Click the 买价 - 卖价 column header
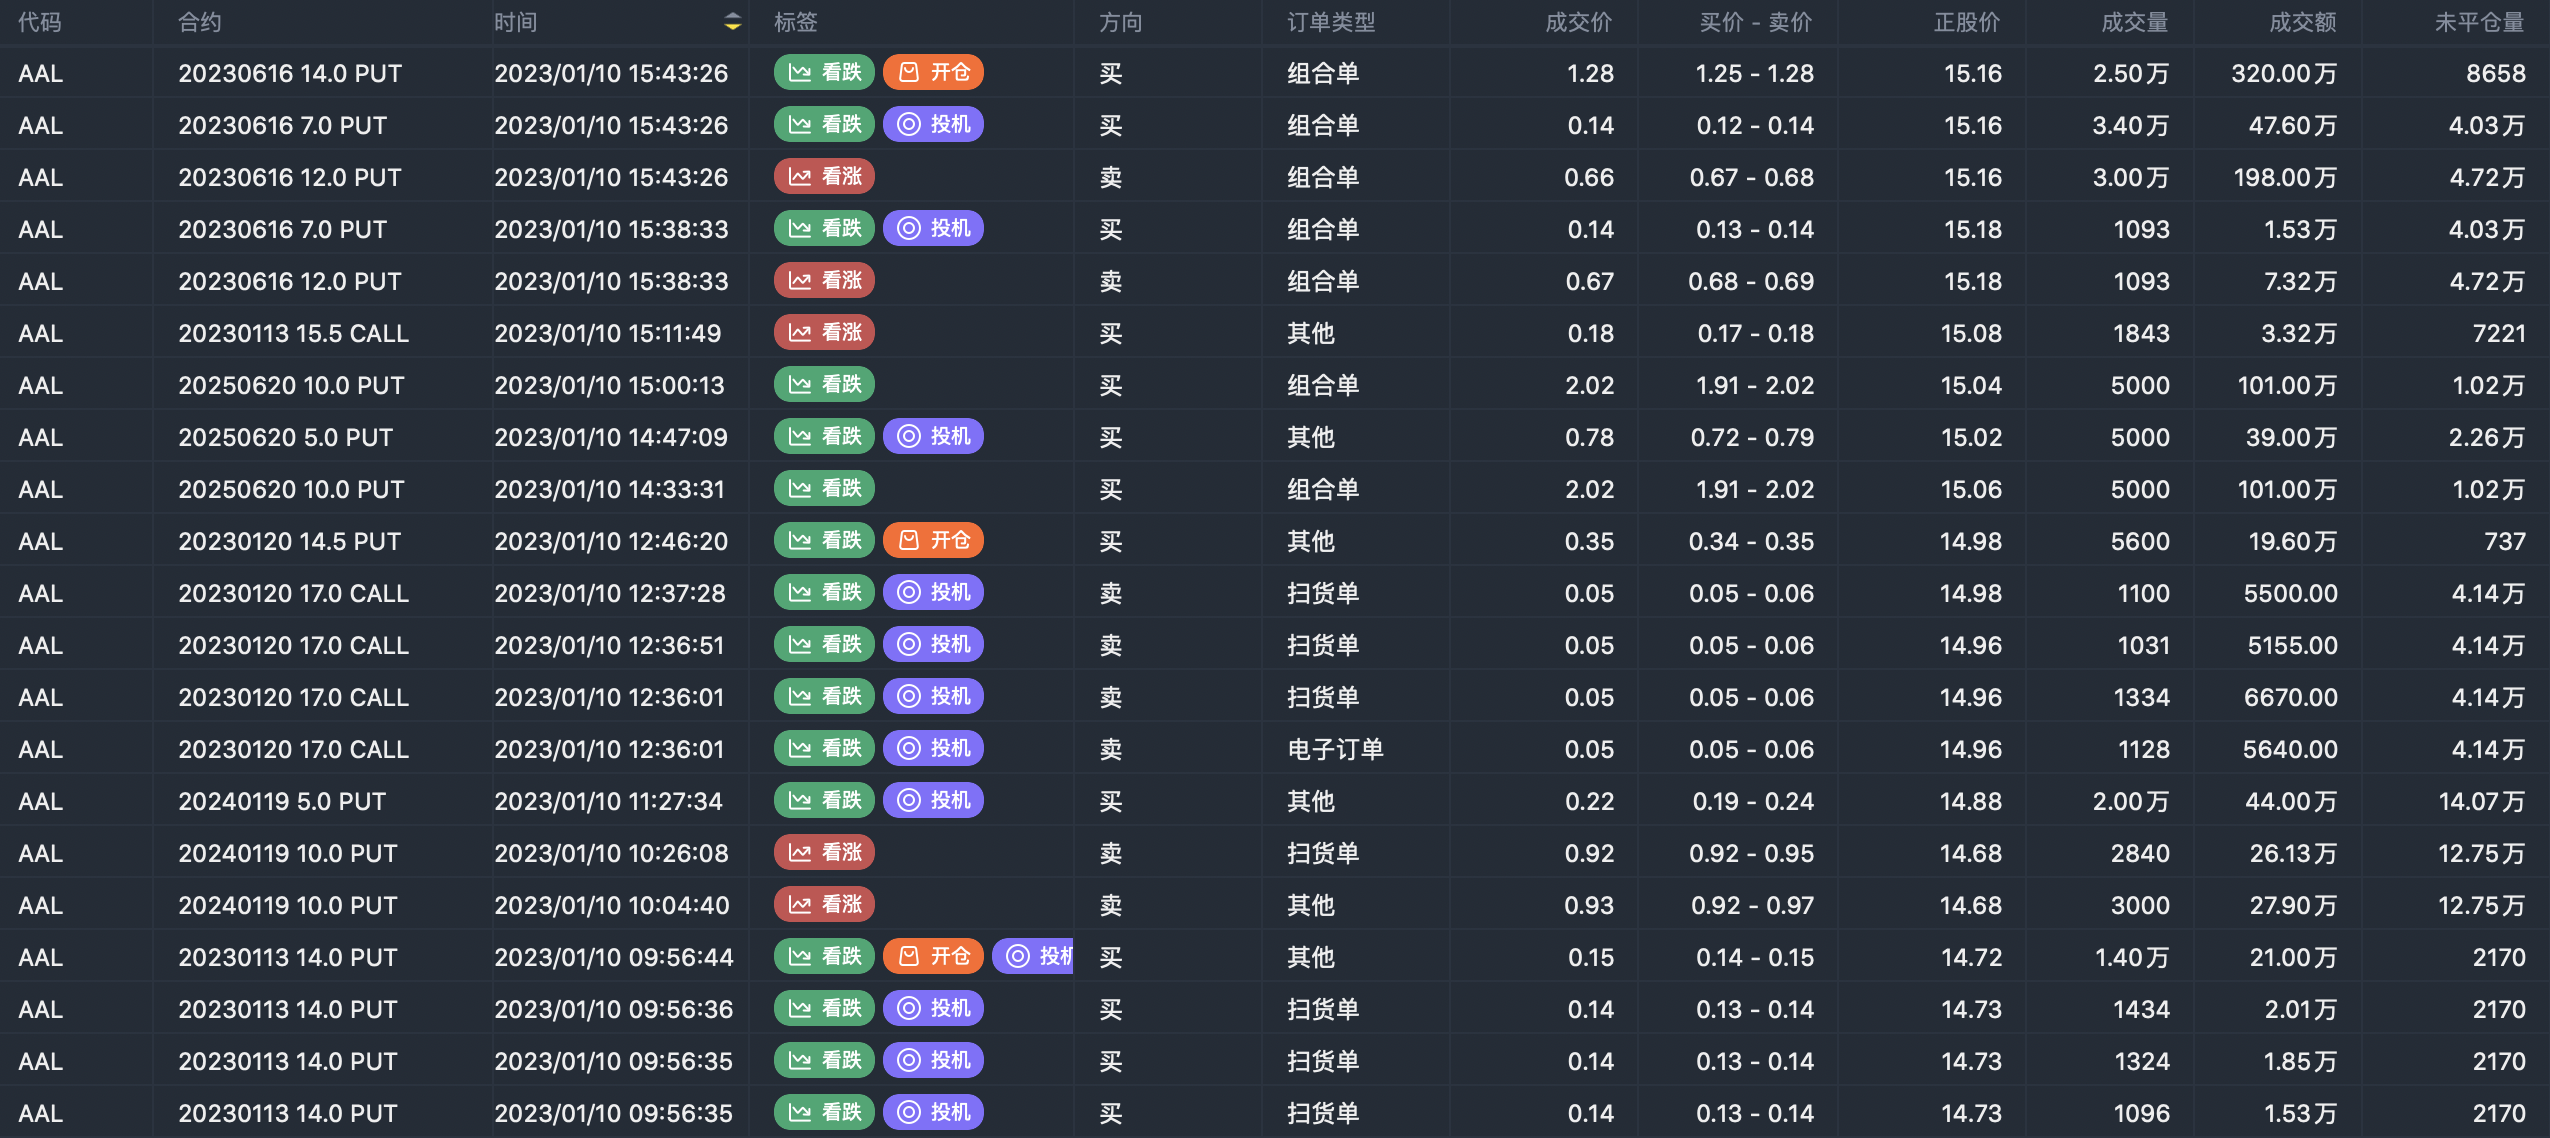The image size is (2550, 1138). coord(1756,22)
